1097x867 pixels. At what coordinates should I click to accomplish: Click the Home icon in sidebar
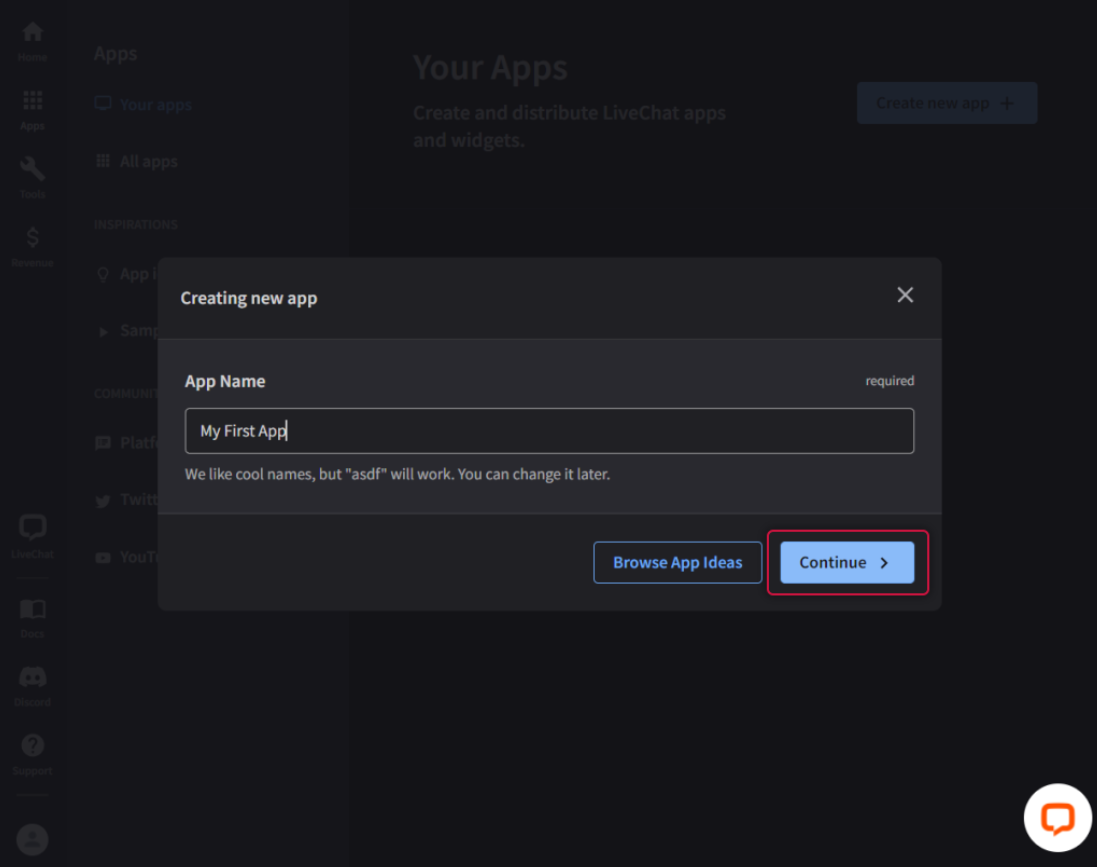pyautogui.click(x=32, y=38)
